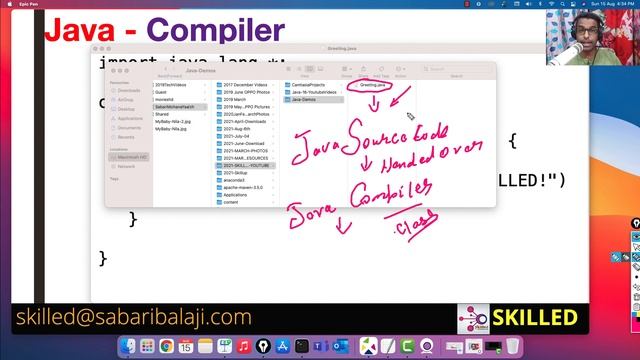Expand the 2021-Aug-8th folder chevron
This screenshot has width=640, height=360.
pos(273,129)
